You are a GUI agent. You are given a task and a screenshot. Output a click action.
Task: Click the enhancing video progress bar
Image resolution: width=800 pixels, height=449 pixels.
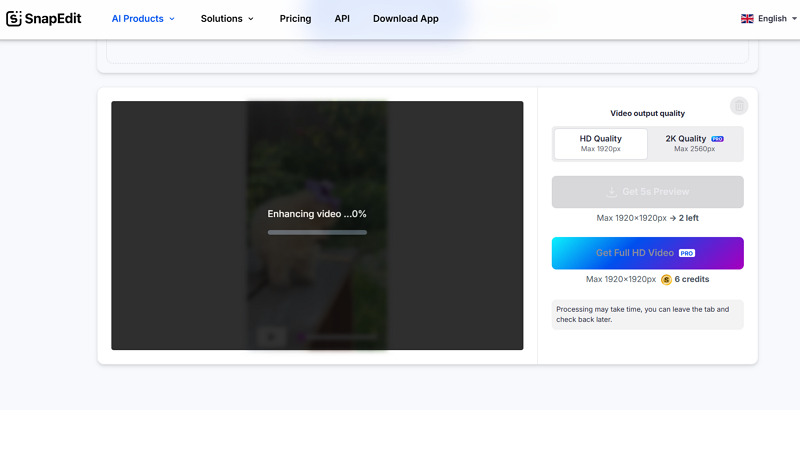pos(317,232)
